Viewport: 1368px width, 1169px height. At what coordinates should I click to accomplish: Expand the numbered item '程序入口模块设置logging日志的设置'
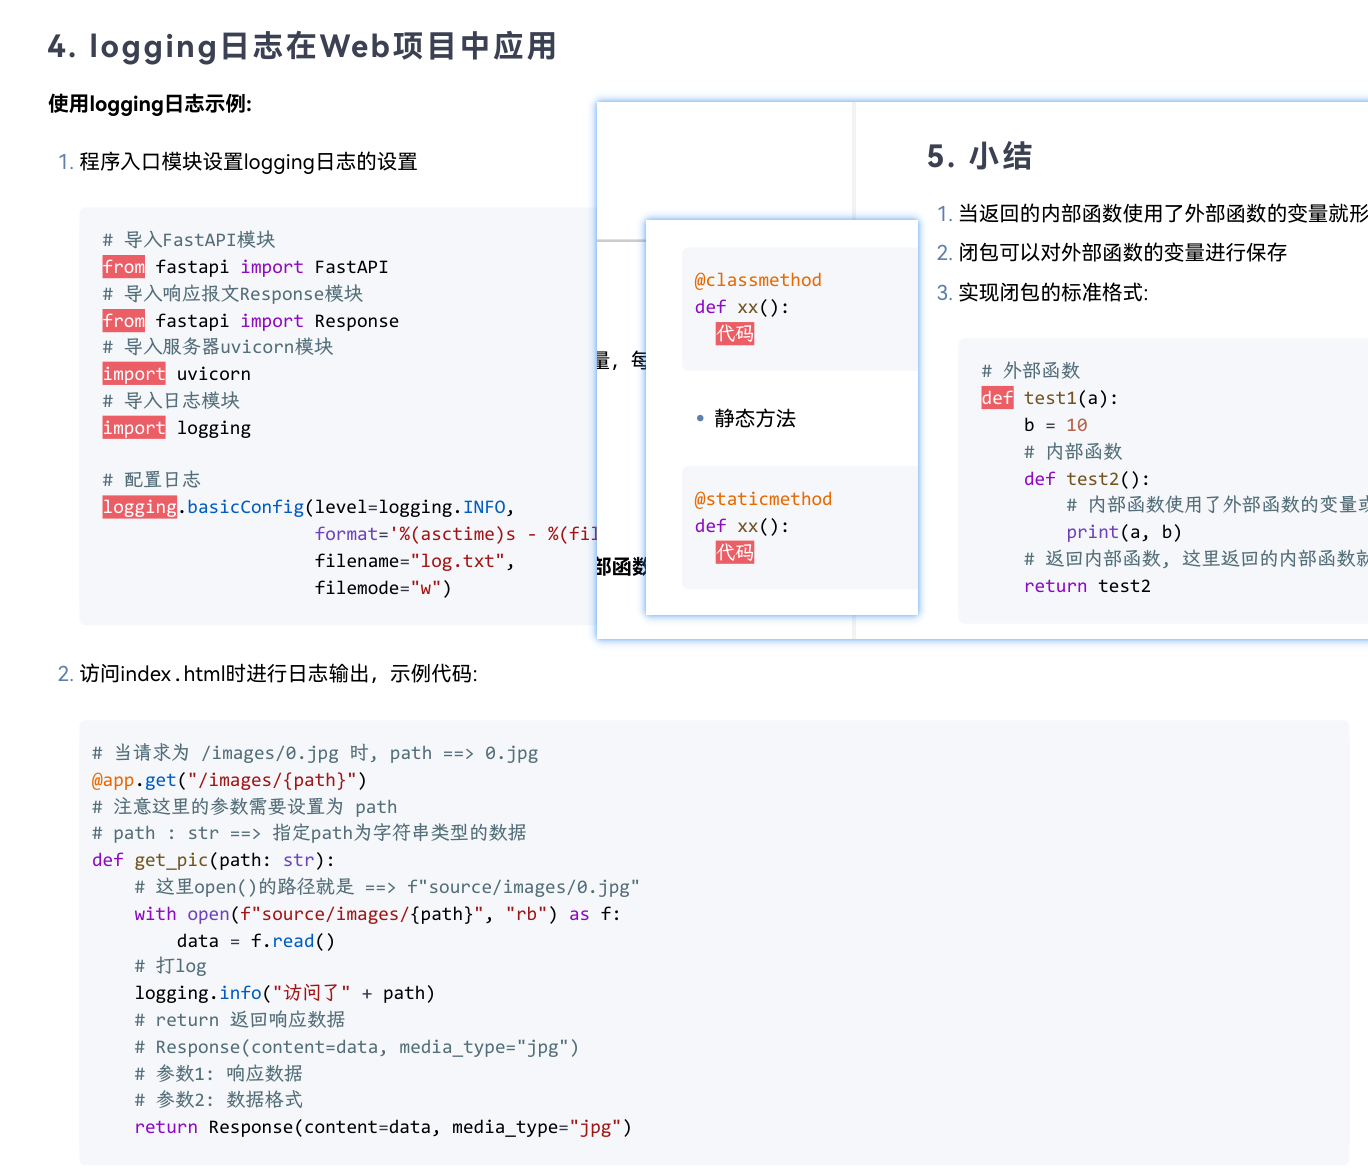(248, 161)
